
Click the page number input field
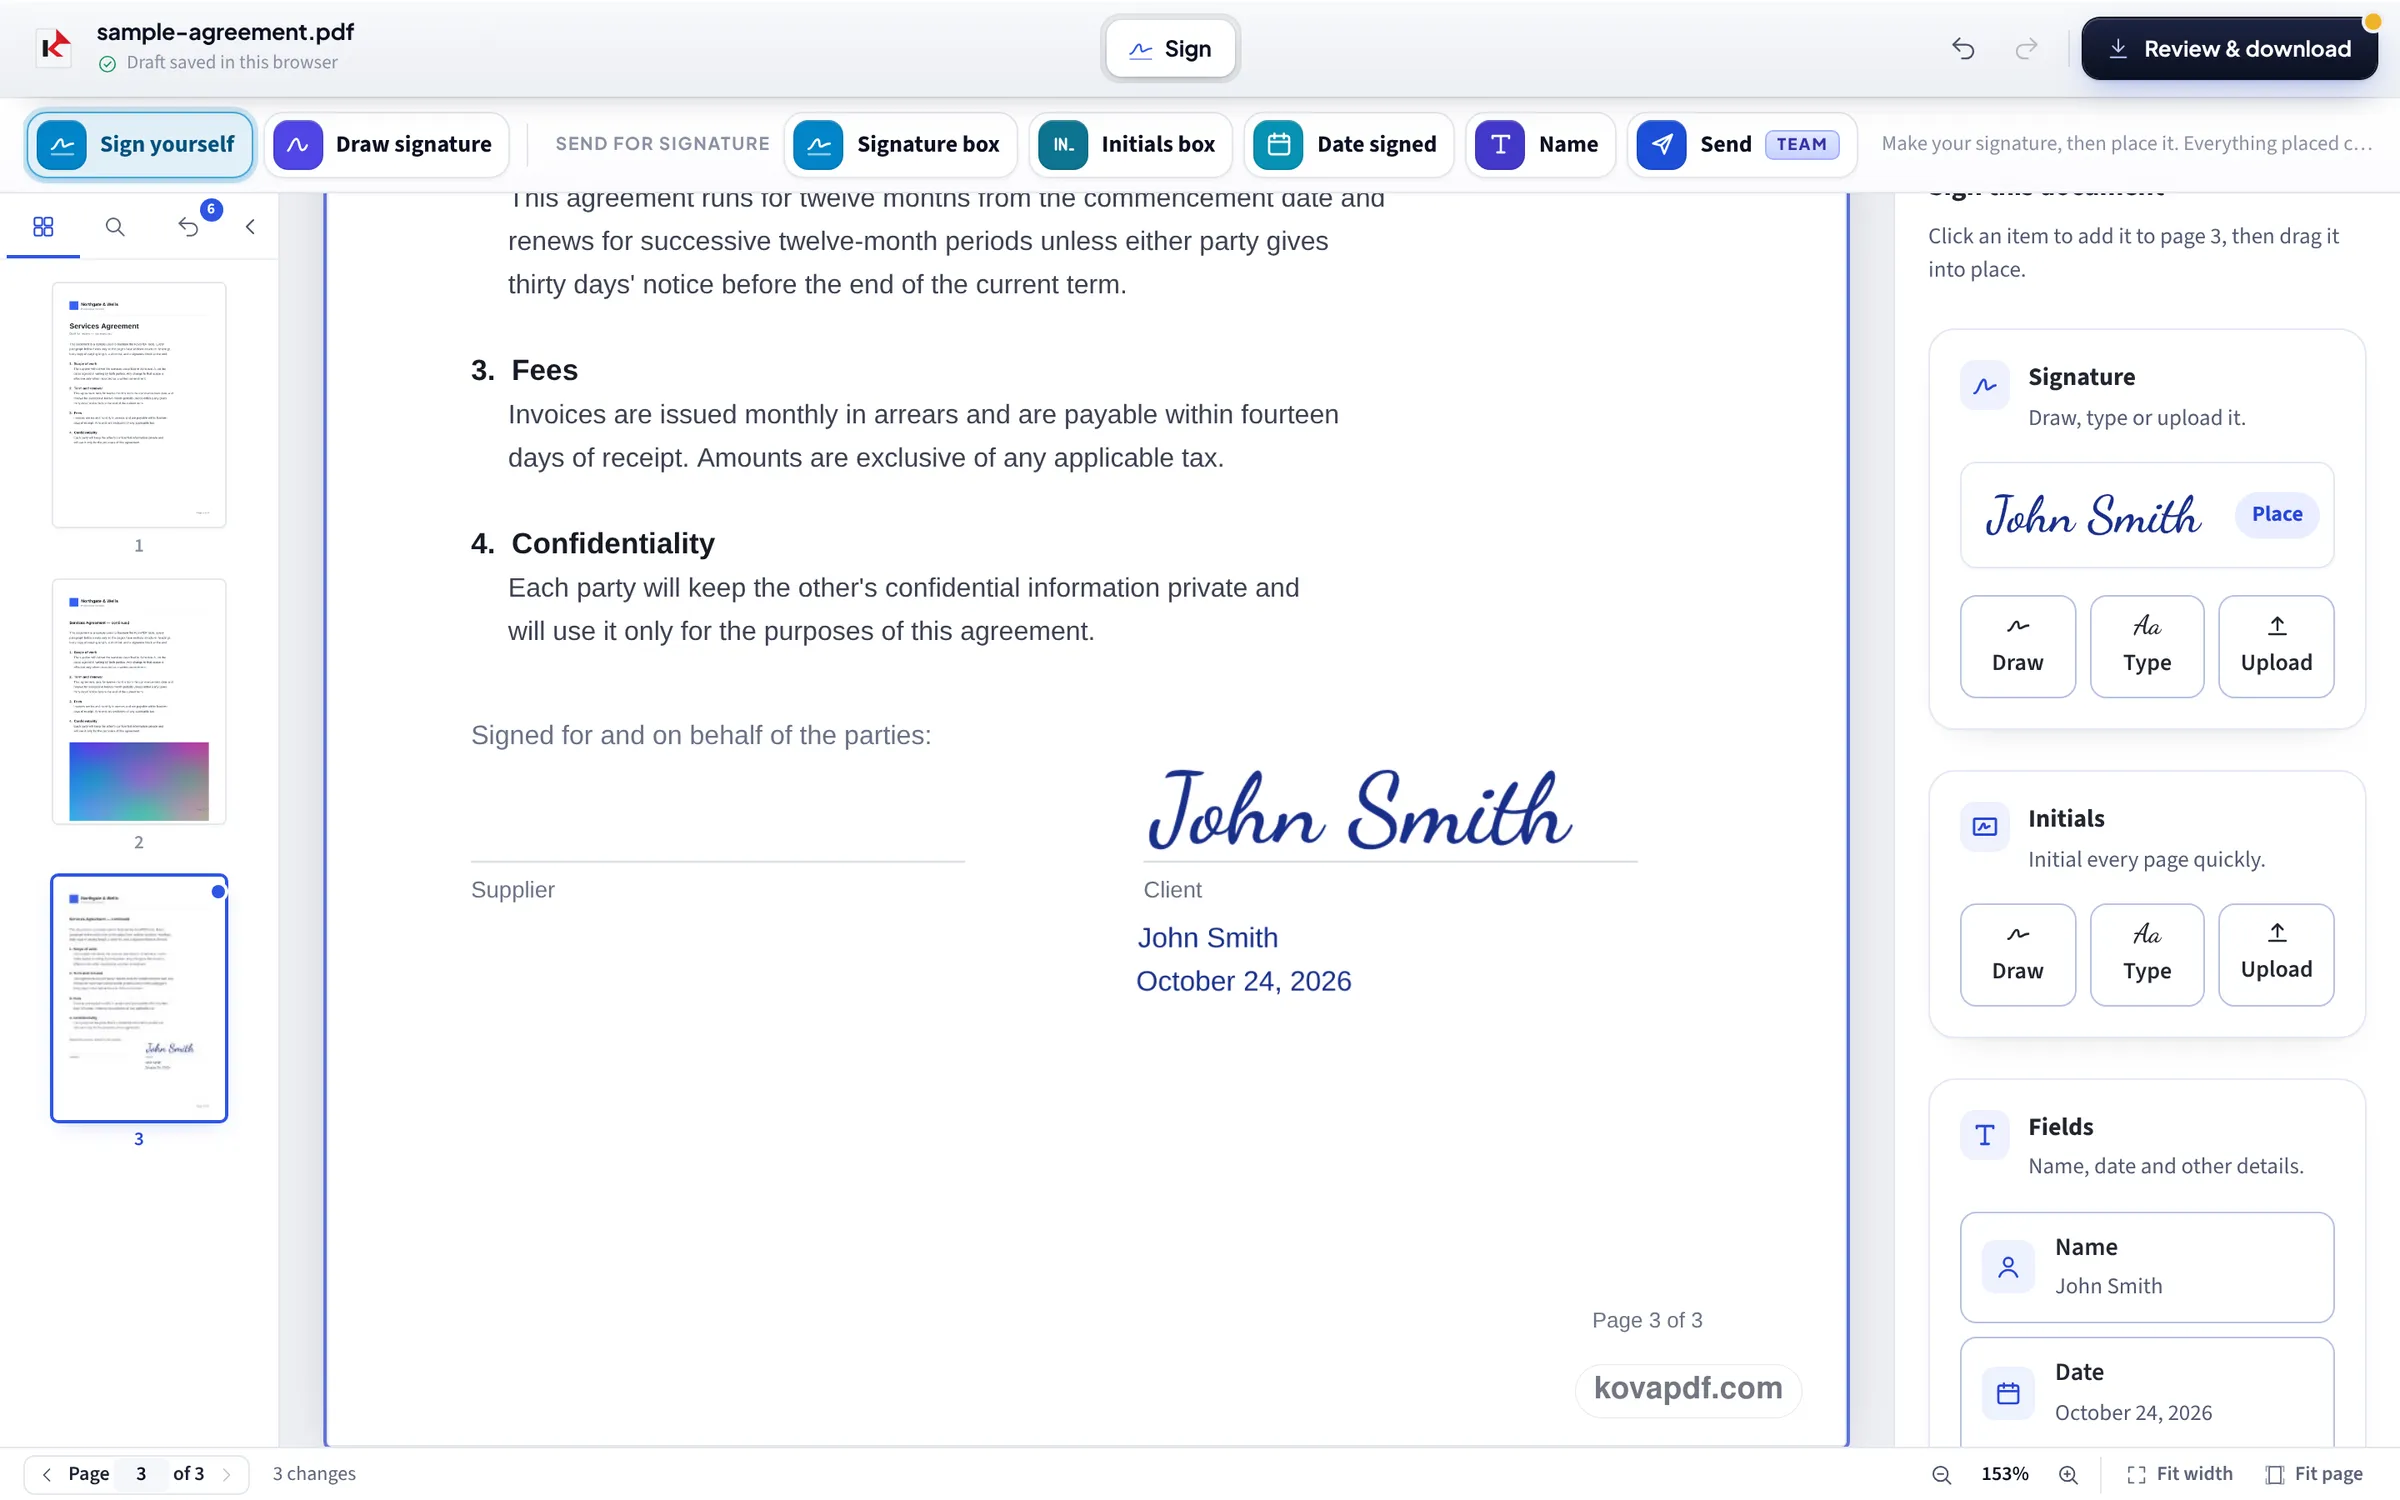pyautogui.click(x=141, y=1474)
